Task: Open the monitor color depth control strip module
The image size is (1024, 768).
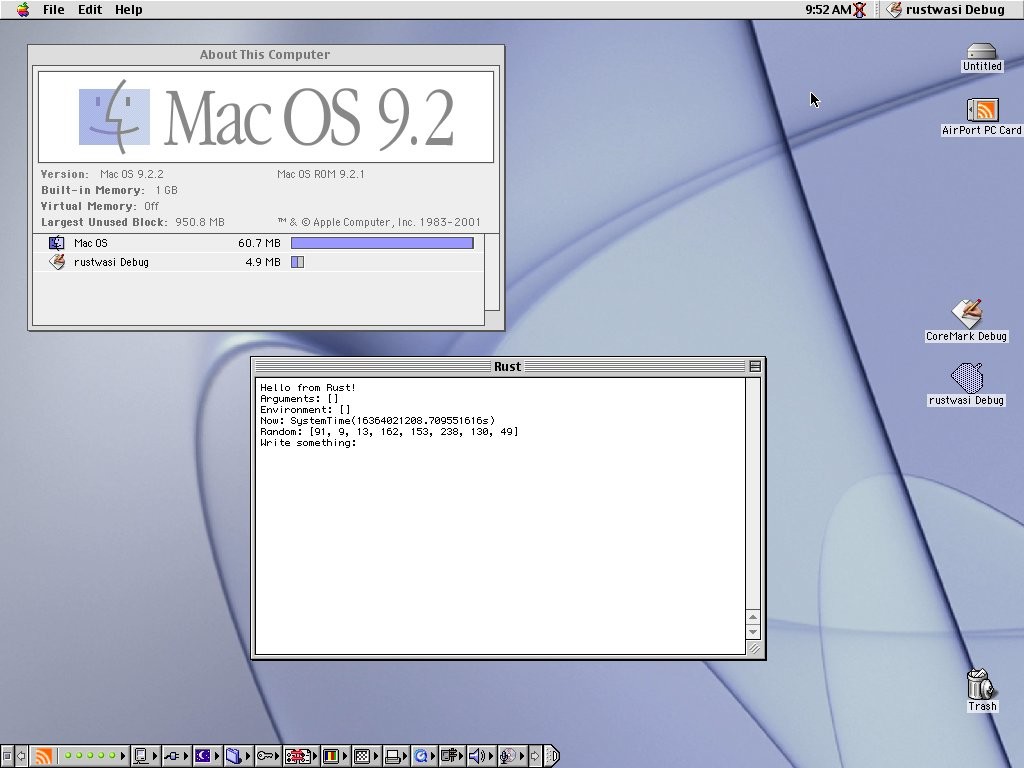Action: 330,757
